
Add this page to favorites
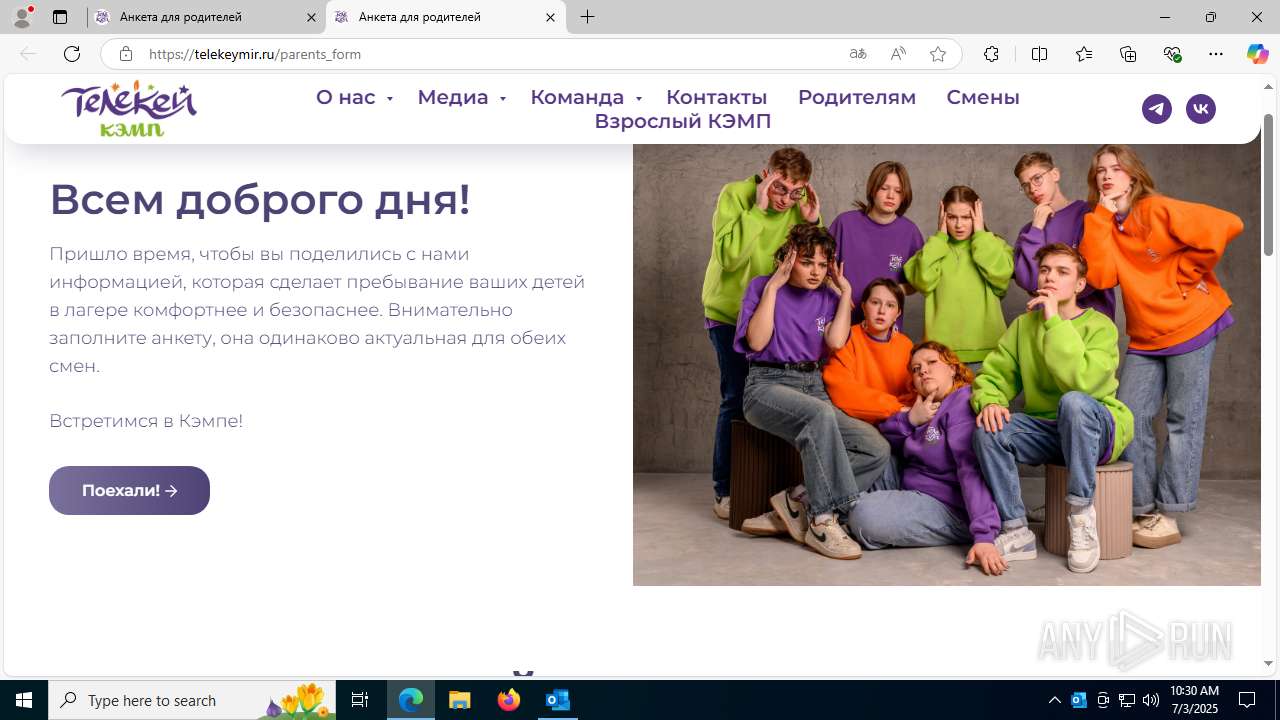point(938,54)
